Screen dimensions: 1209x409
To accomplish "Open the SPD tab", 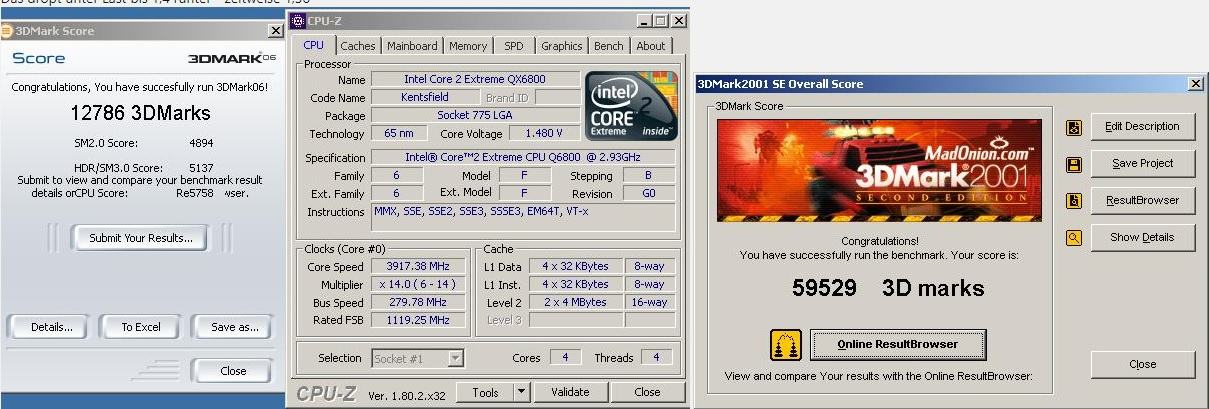I will 513,46.
